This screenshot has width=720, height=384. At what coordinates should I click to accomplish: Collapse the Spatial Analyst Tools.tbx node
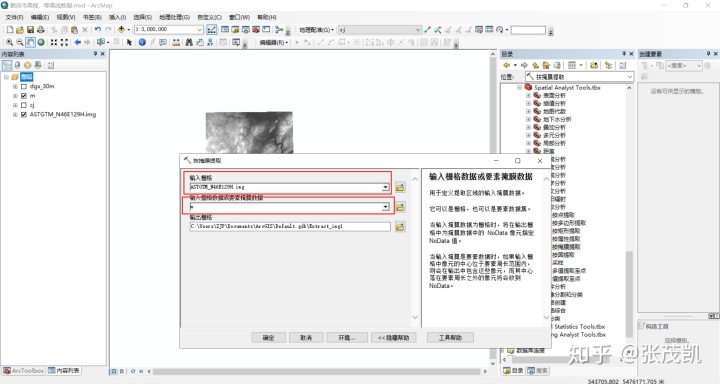[x=519, y=87]
